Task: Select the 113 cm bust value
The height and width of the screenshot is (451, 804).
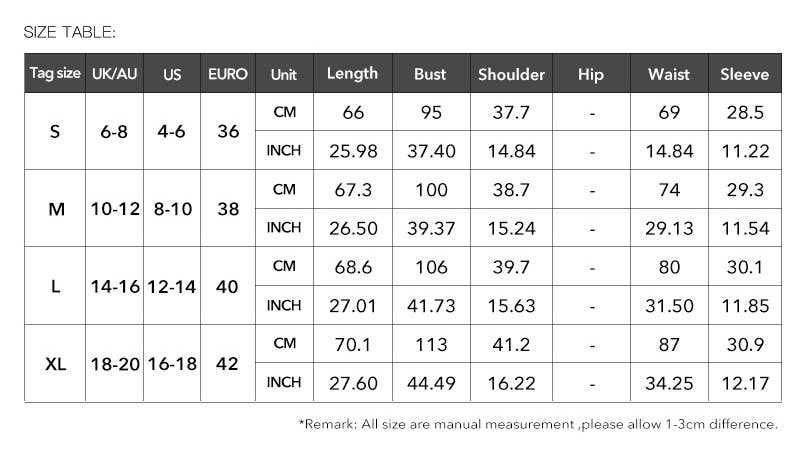Action: coord(430,345)
